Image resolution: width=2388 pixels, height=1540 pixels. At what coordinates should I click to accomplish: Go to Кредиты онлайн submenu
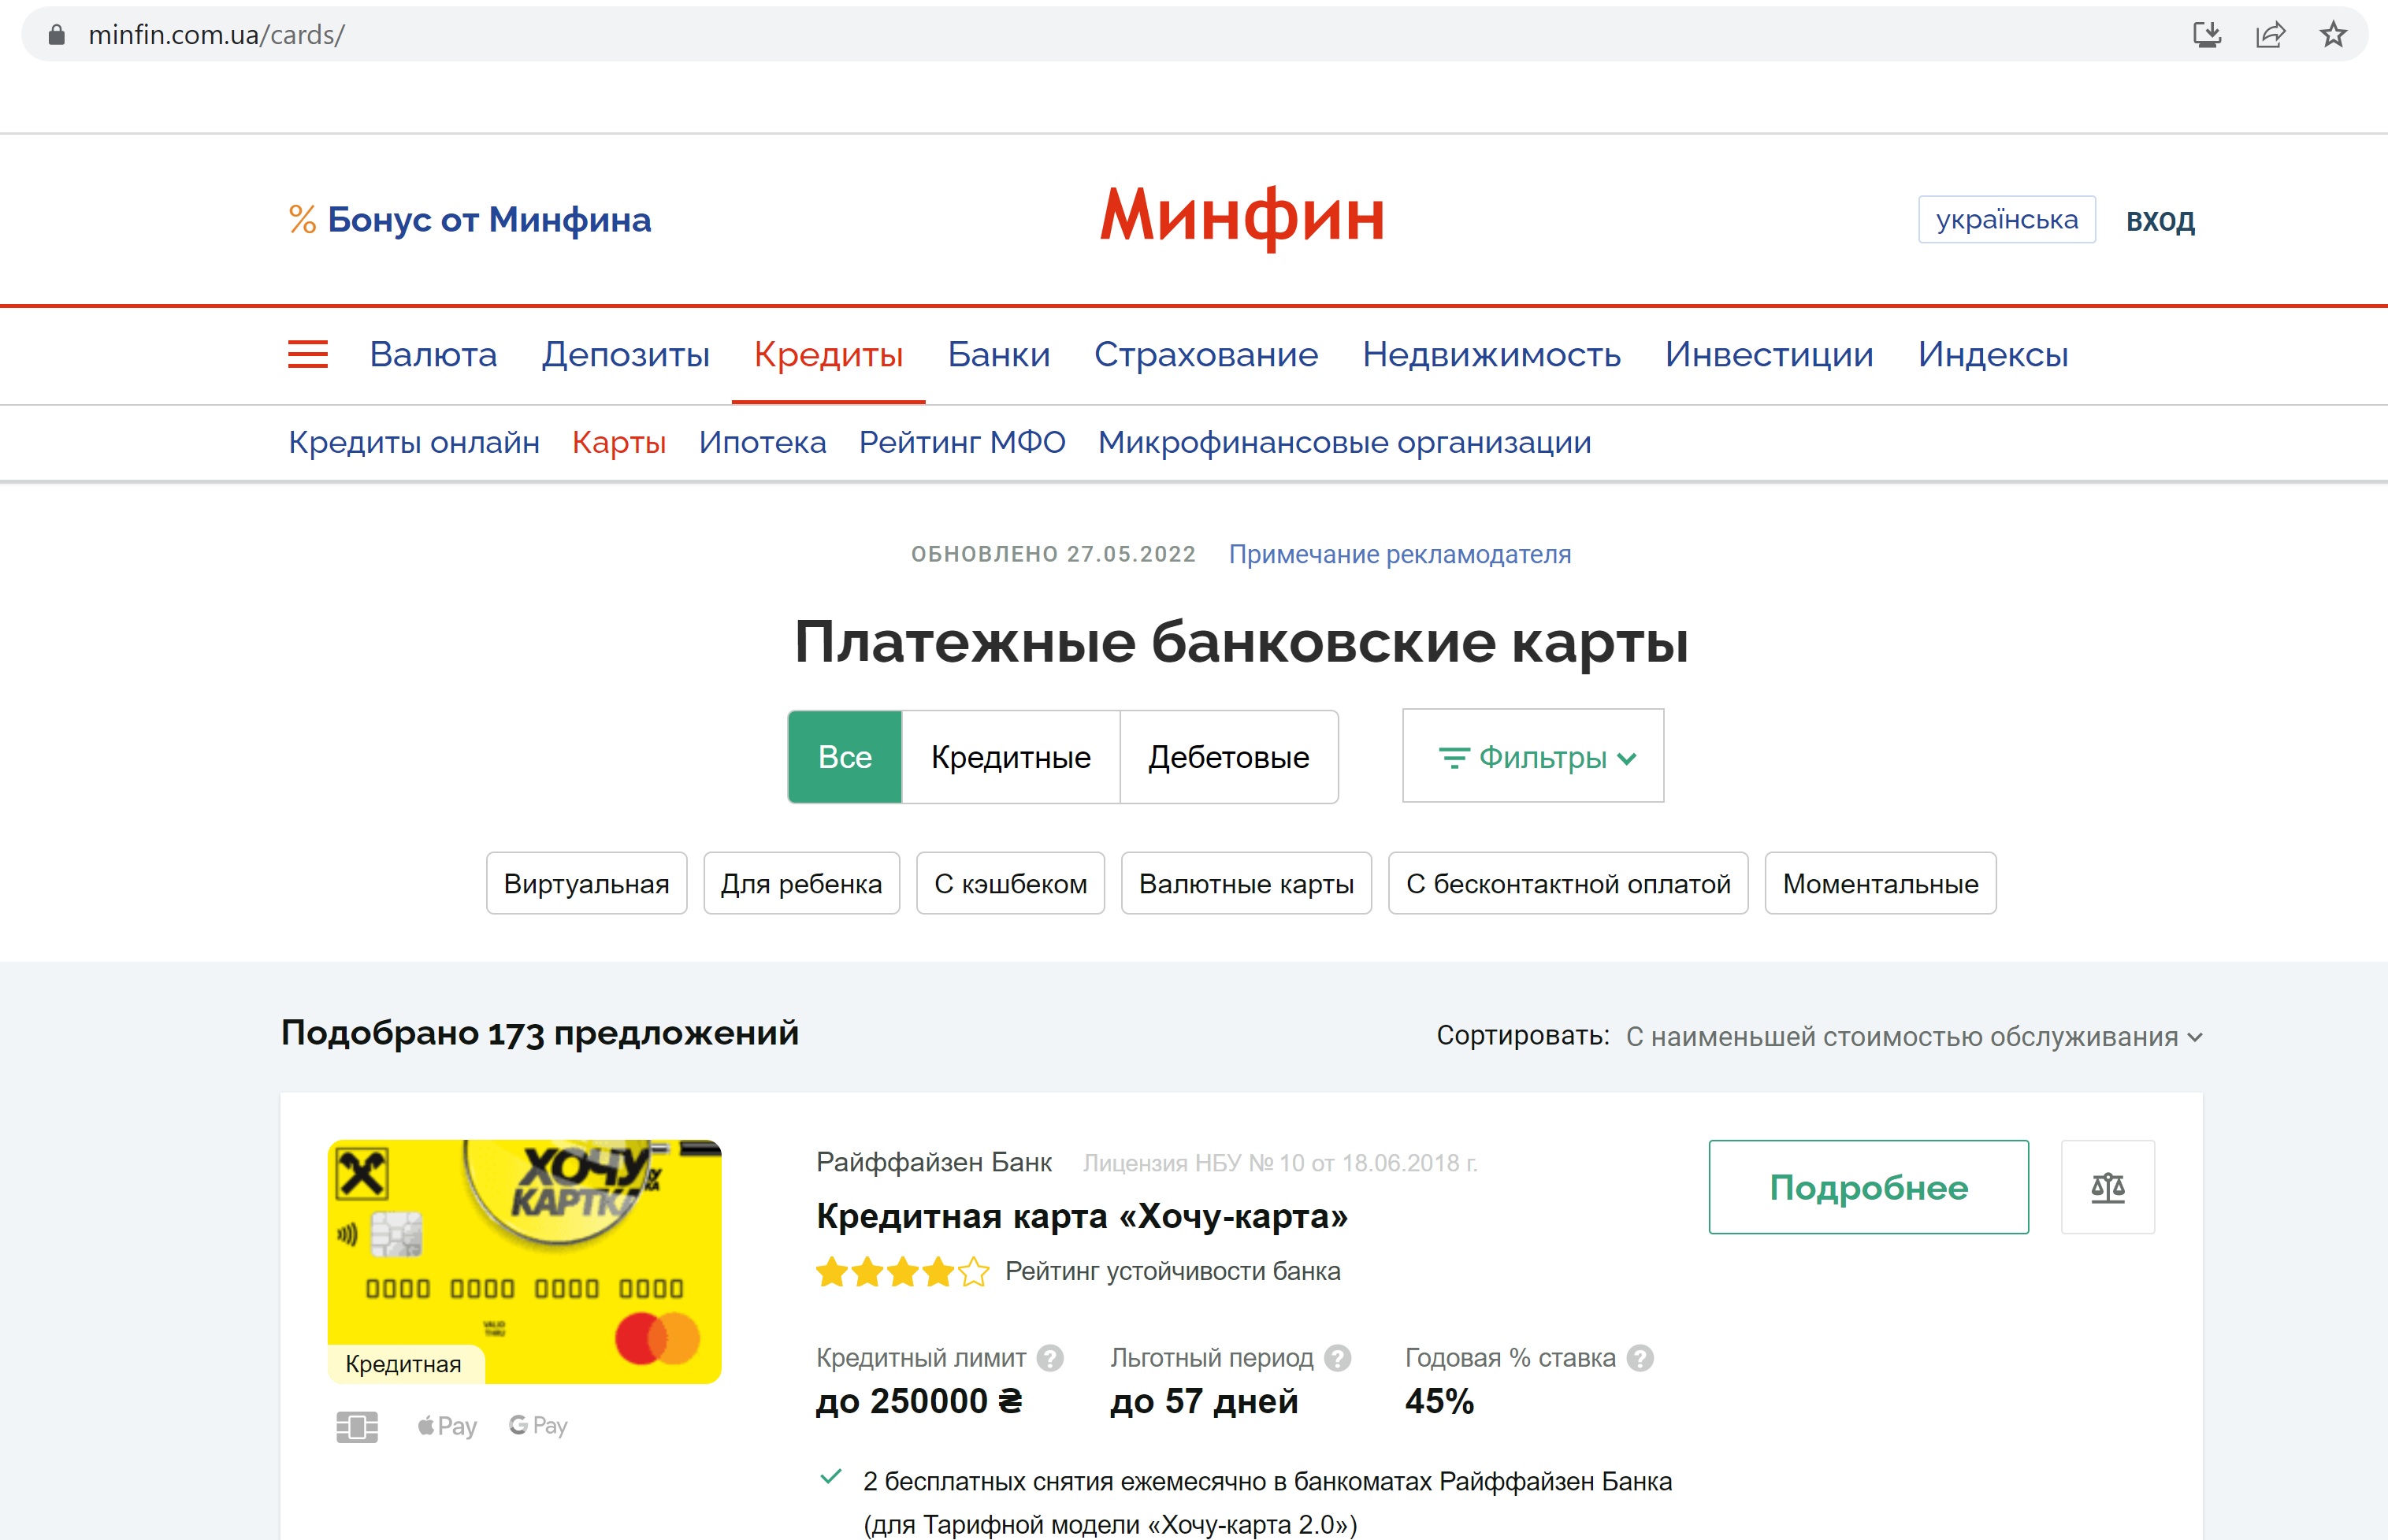[414, 442]
